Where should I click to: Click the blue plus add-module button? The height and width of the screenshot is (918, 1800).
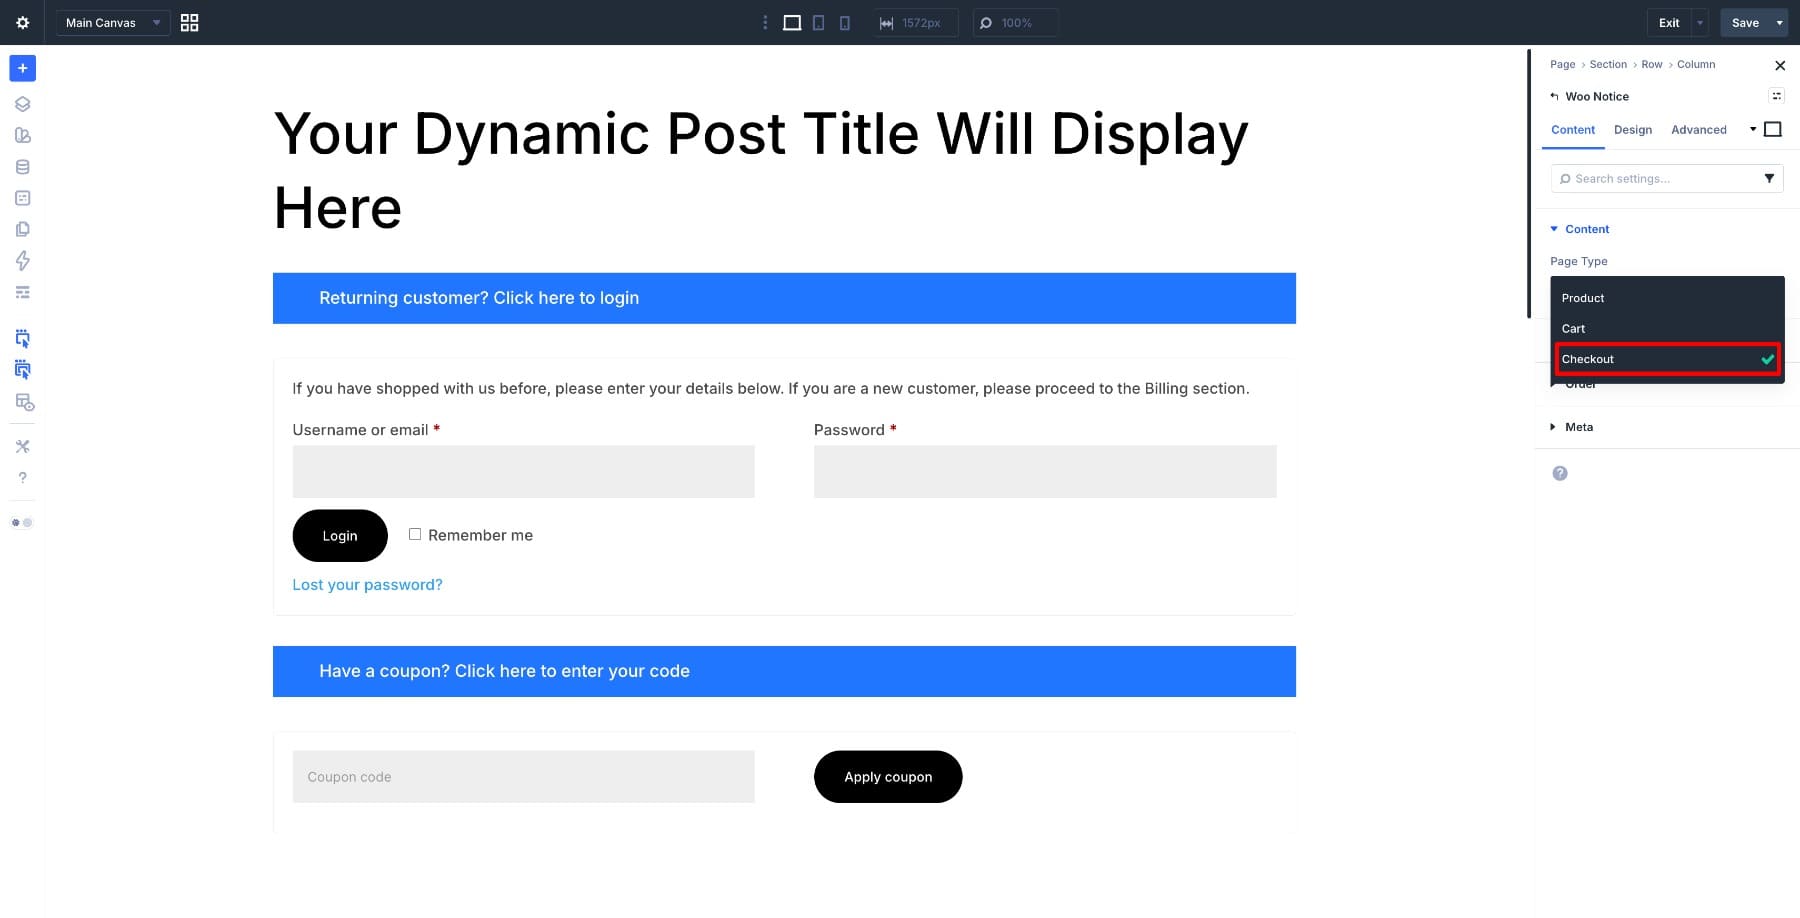22,68
